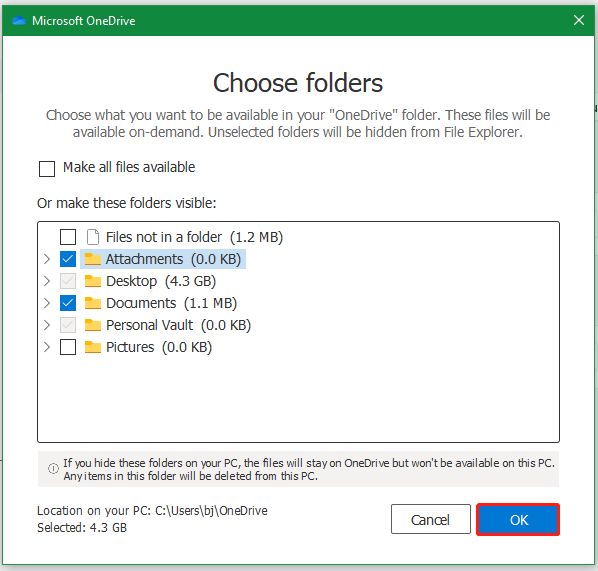This screenshot has height=571, width=598.
Task: Click the info icon beside the hide folders notice
Action: pyautogui.click(x=53, y=468)
